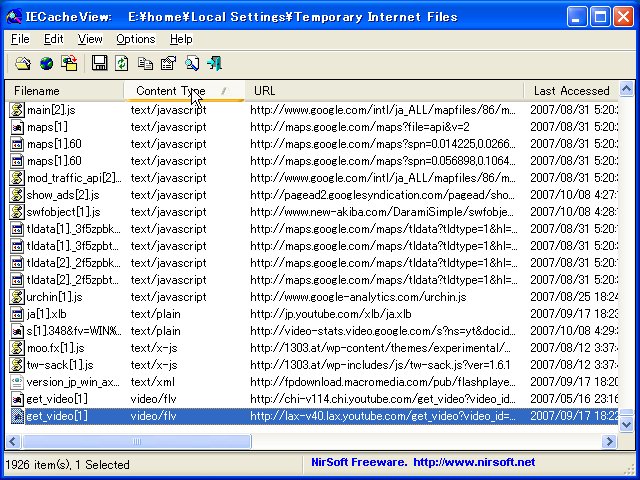
Task: Click the script icon beside main[2].js
Action: pyautogui.click(x=17, y=110)
